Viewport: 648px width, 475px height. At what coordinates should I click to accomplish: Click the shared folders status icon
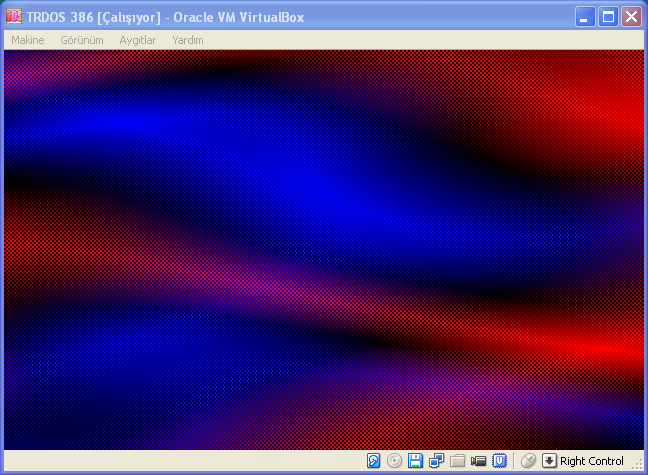[x=458, y=461]
